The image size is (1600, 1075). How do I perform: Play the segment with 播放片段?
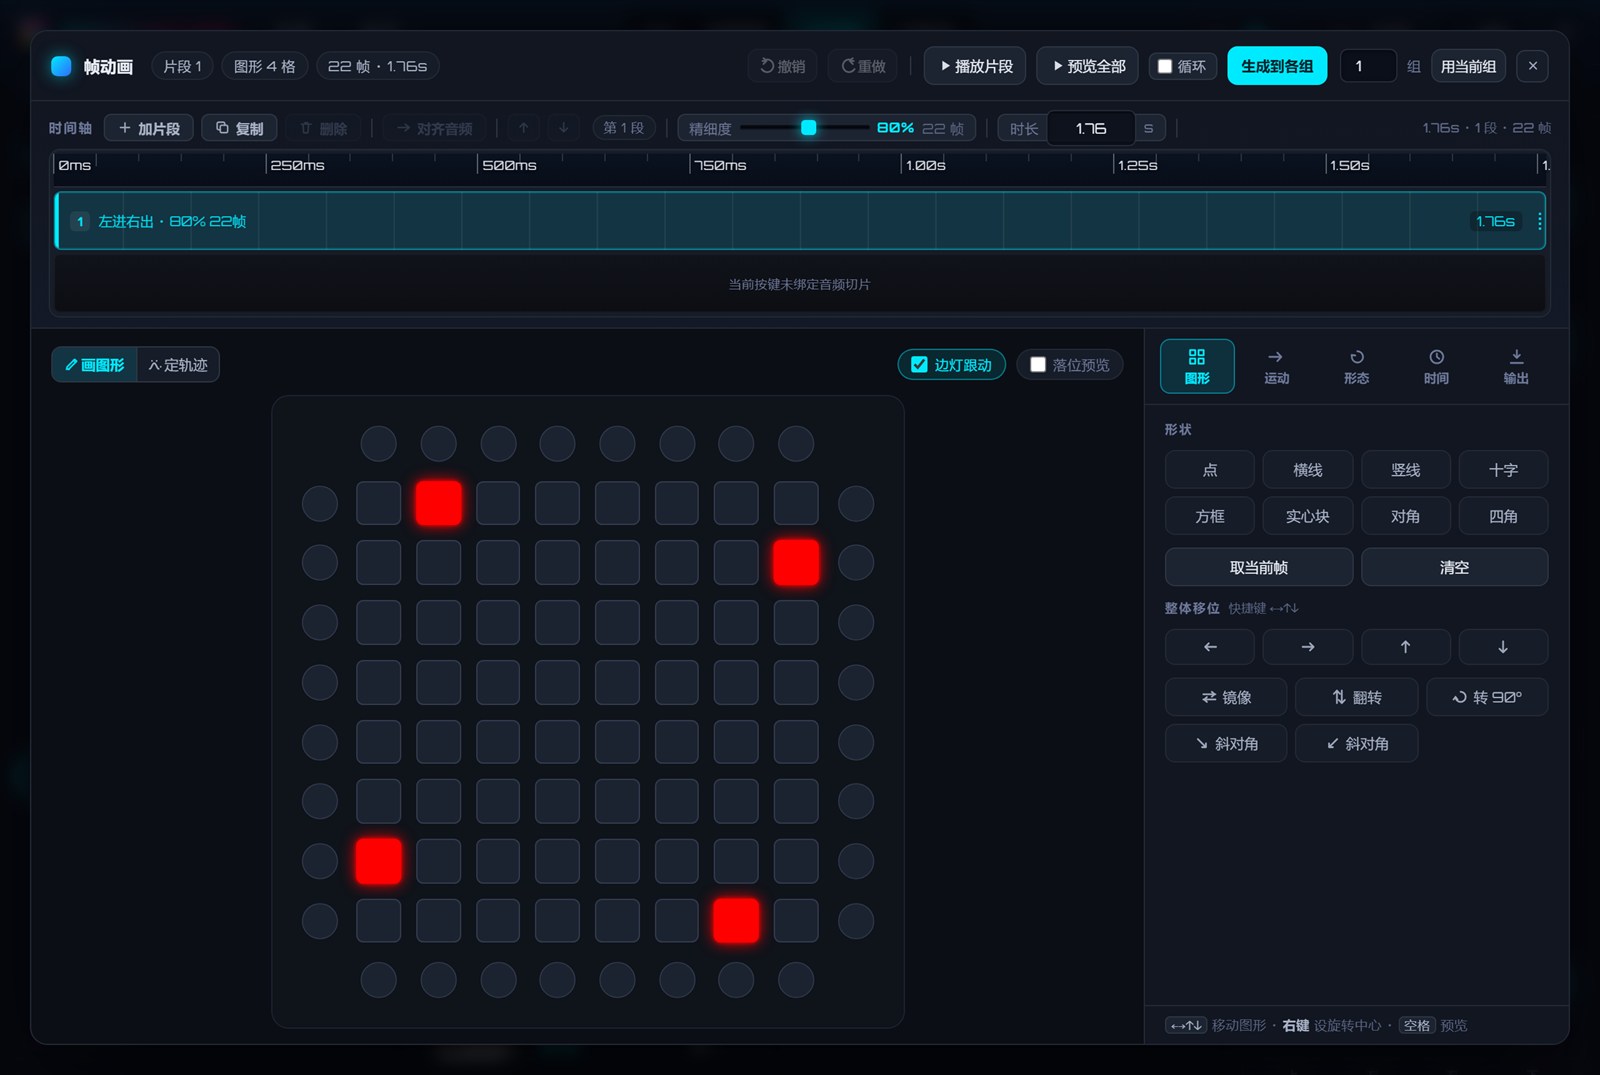(x=976, y=66)
